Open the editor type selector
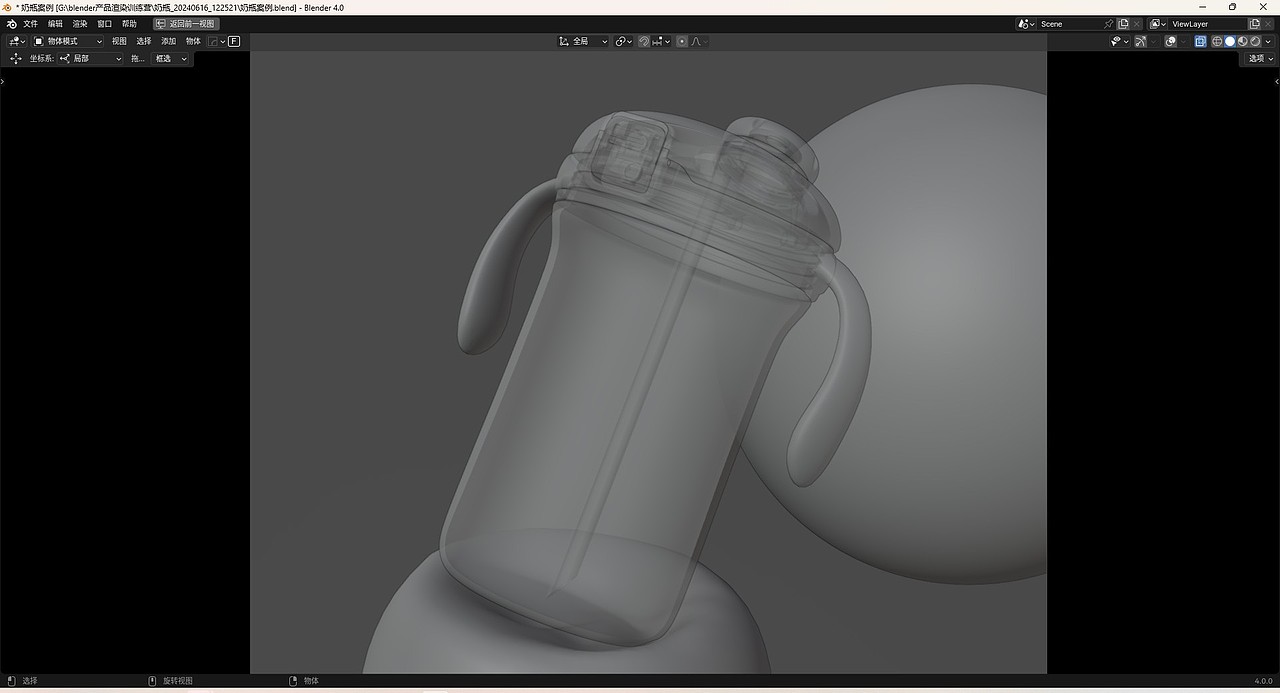The width and height of the screenshot is (1280, 693). point(17,41)
